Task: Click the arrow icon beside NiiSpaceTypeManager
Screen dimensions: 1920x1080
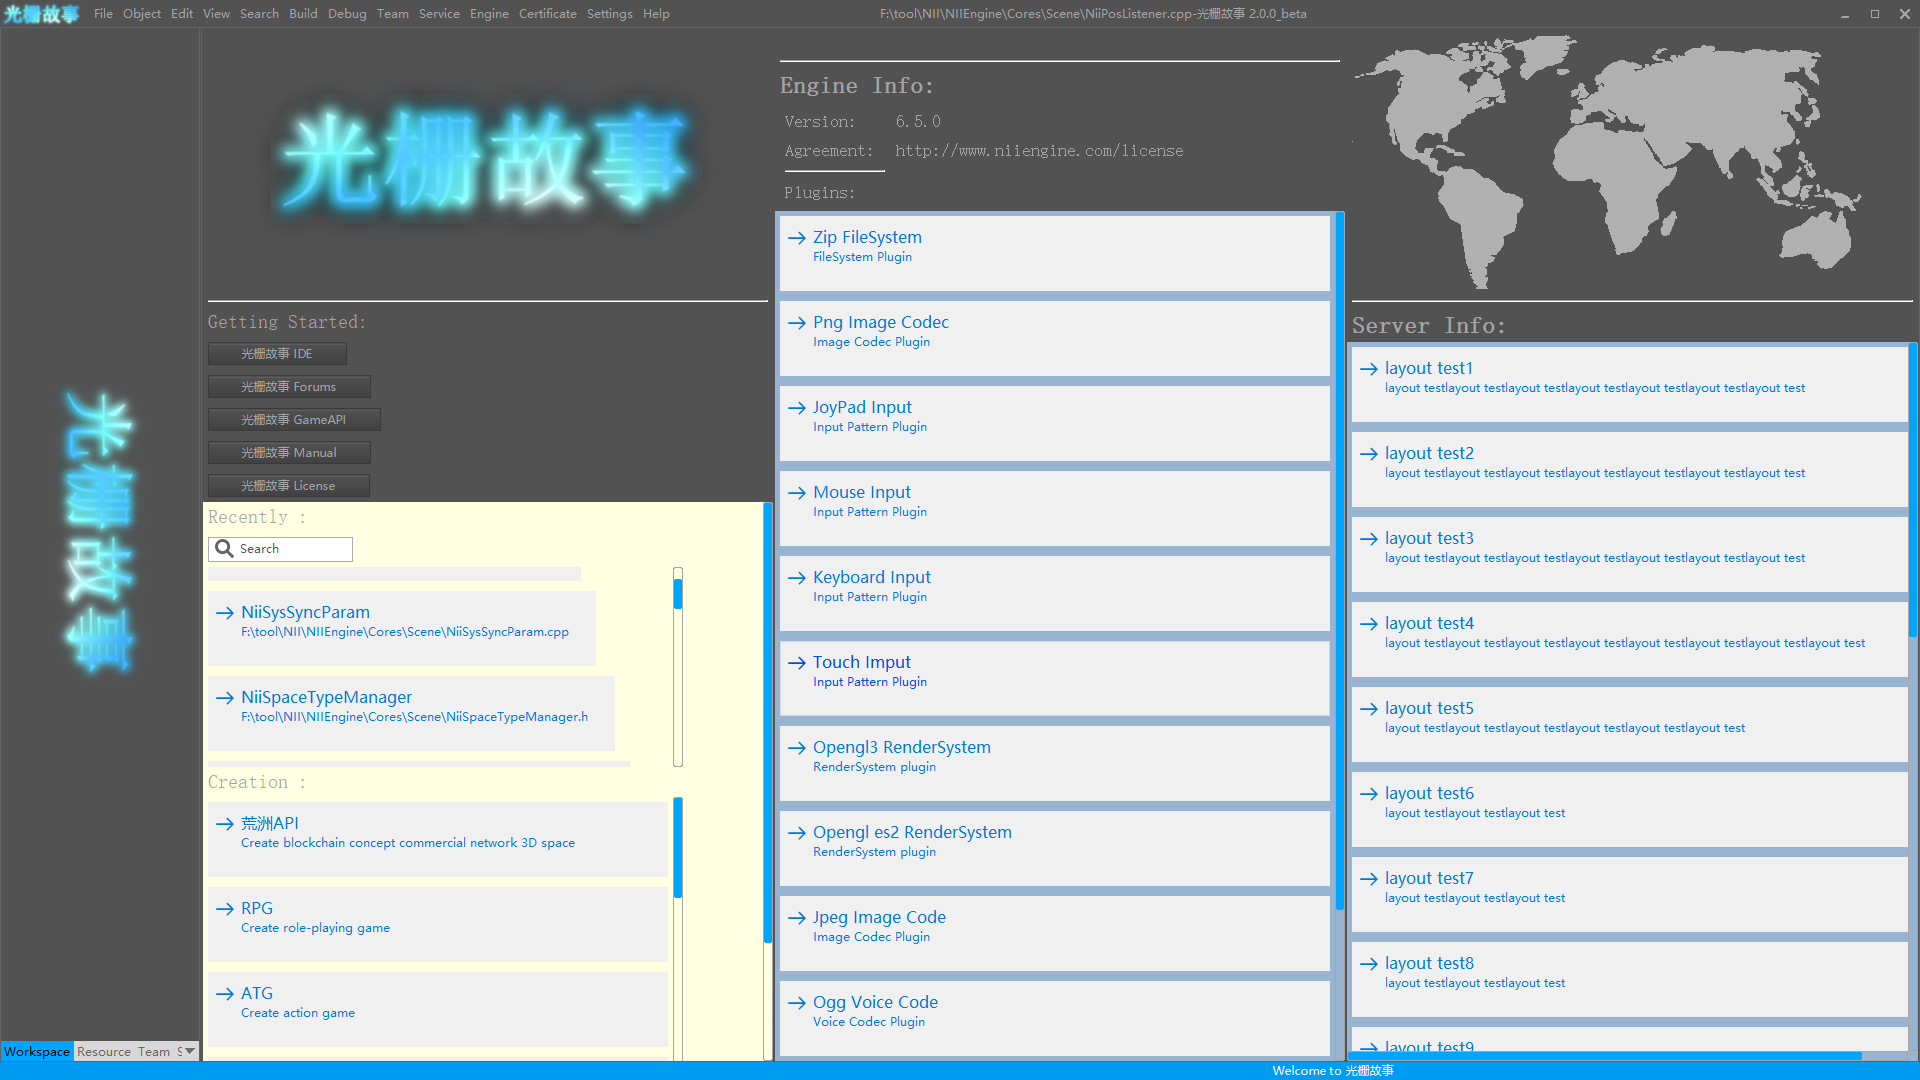Action: [225, 698]
